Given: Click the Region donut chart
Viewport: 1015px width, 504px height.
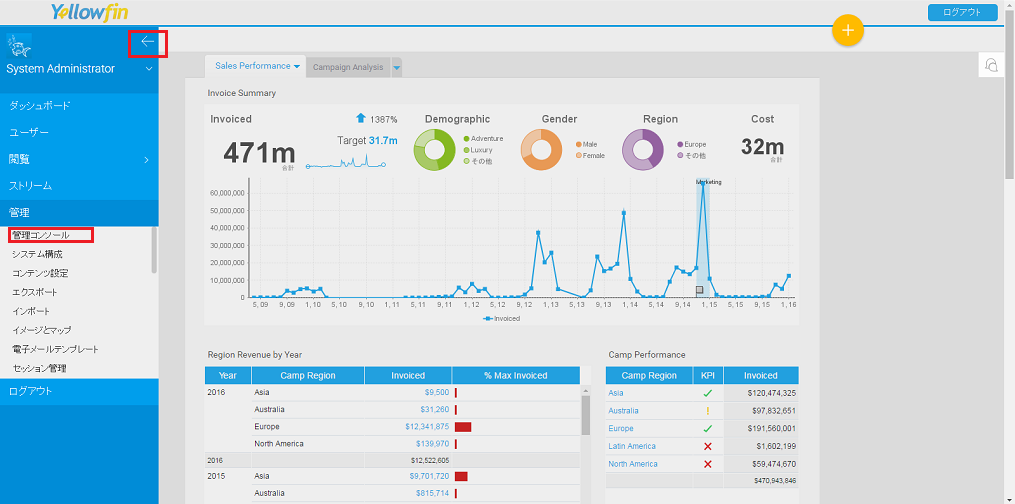Looking at the screenshot, I should click(643, 150).
